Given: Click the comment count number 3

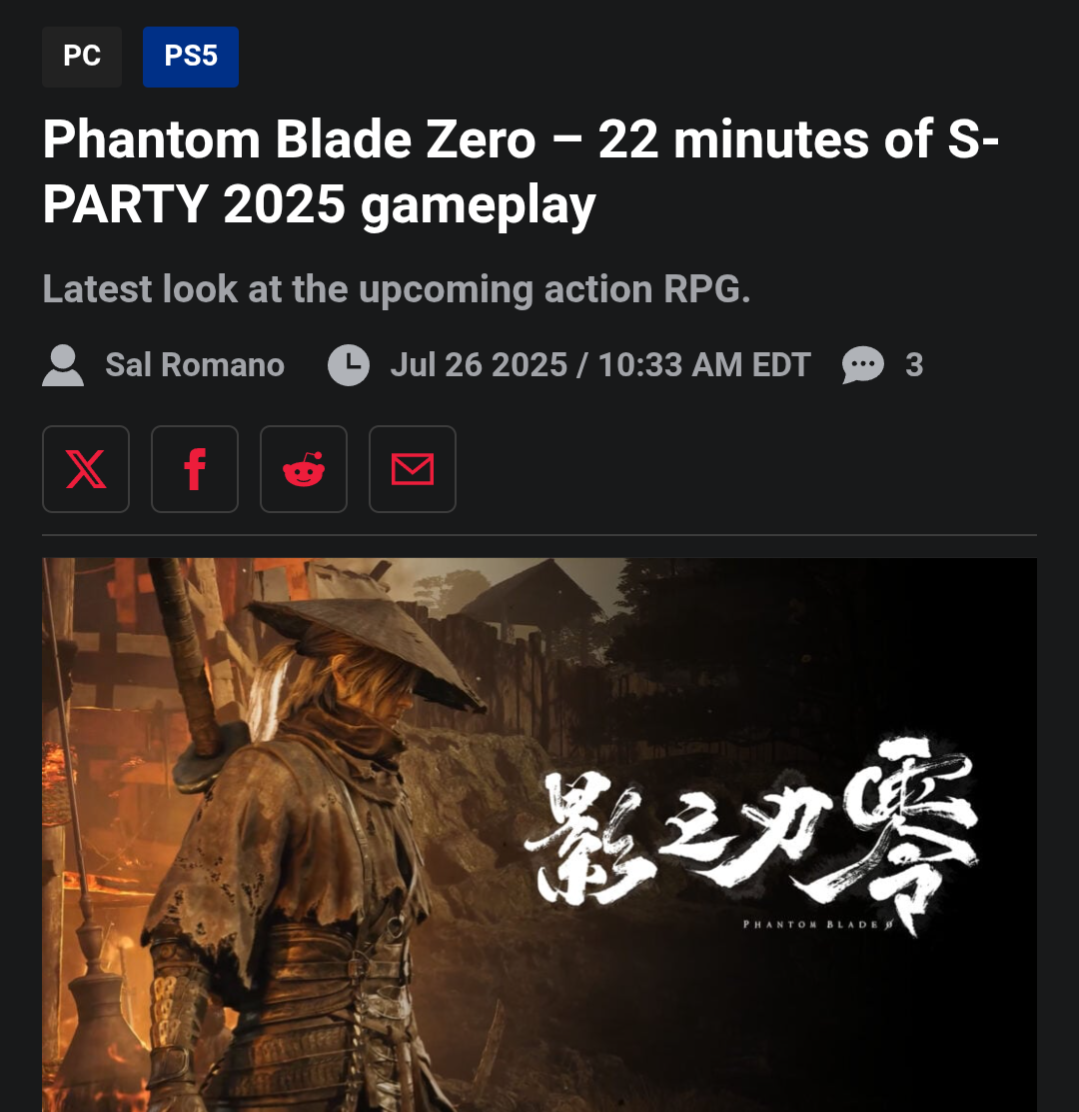Looking at the screenshot, I should click(x=914, y=365).
